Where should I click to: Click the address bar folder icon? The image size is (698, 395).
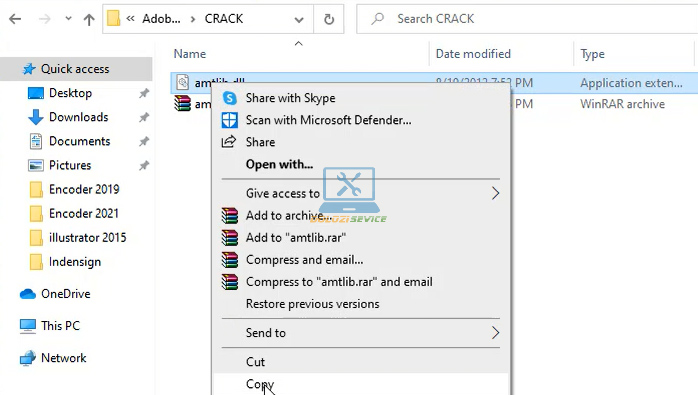pyautogui.click(x=113, y=19)
